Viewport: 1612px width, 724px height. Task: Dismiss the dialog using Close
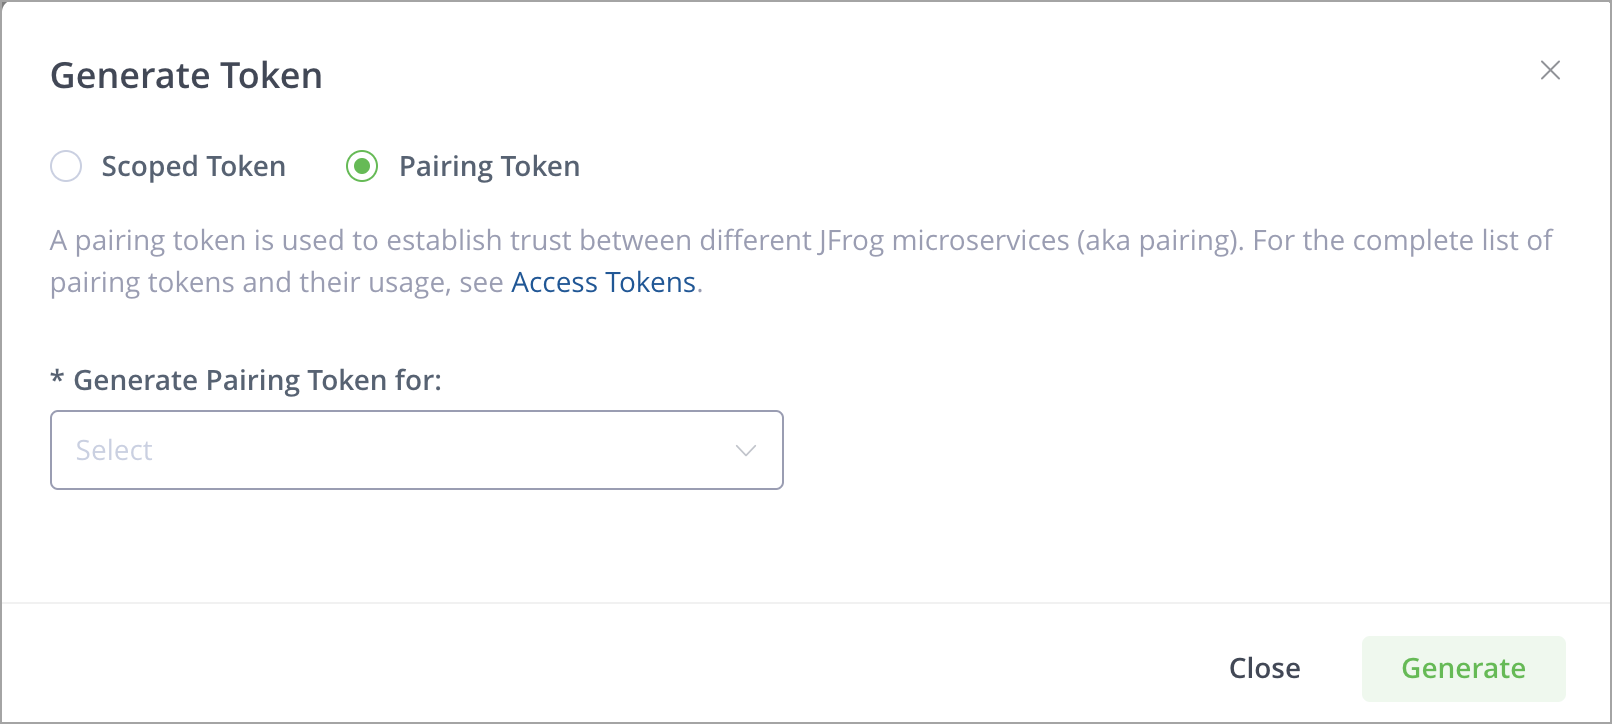pos(1265,668)
